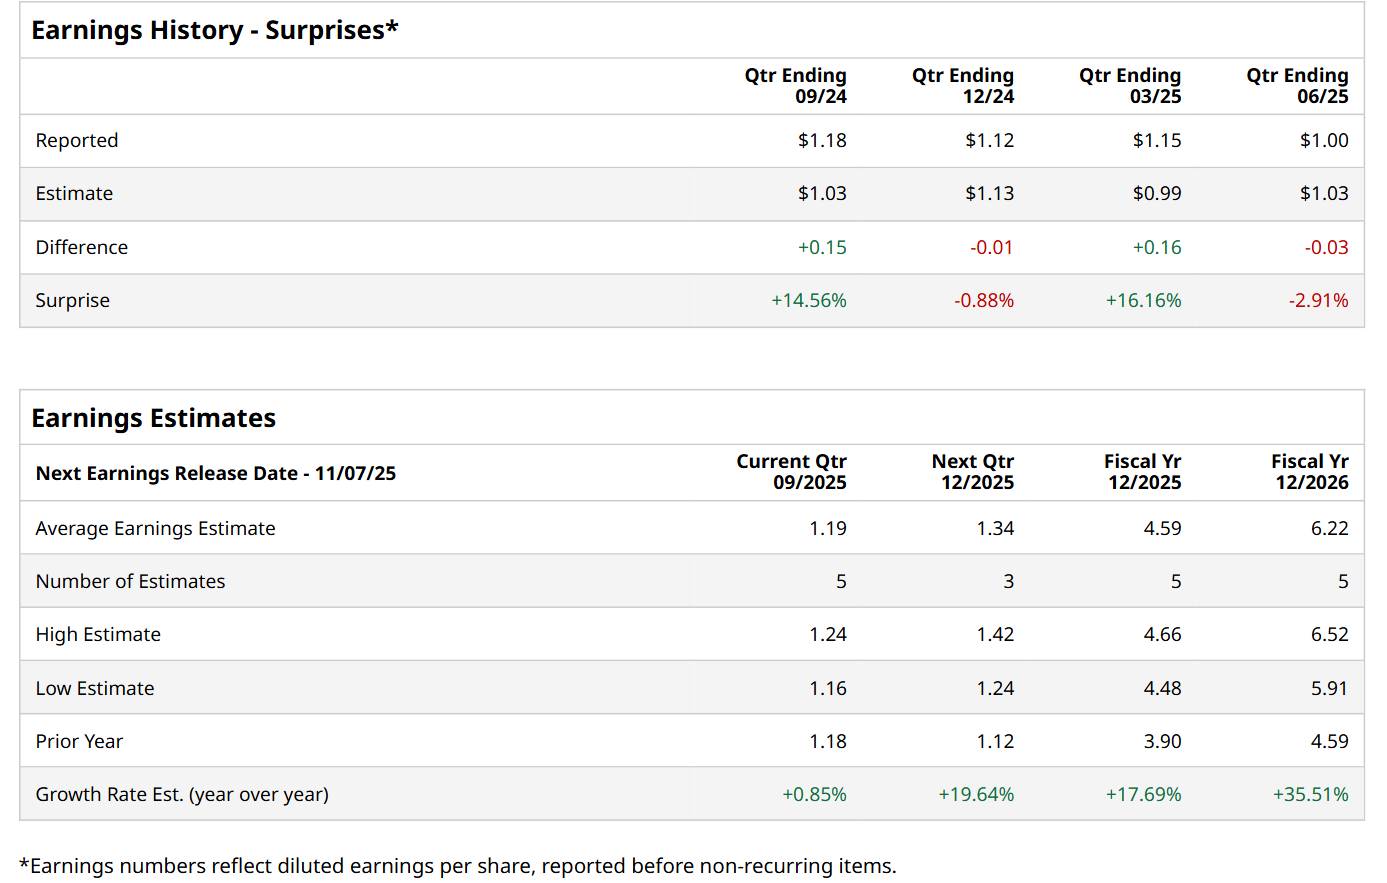Select the Qtr Ending 03/25 column header
The height and width of the screenshot is (883, 1387).
pyautogui.click(x=1130, y=86)
